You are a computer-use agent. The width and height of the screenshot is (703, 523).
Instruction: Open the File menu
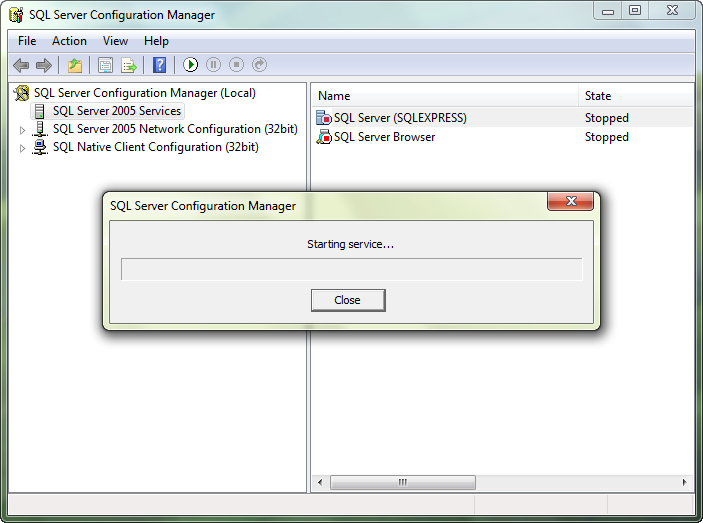click(27, 41)
